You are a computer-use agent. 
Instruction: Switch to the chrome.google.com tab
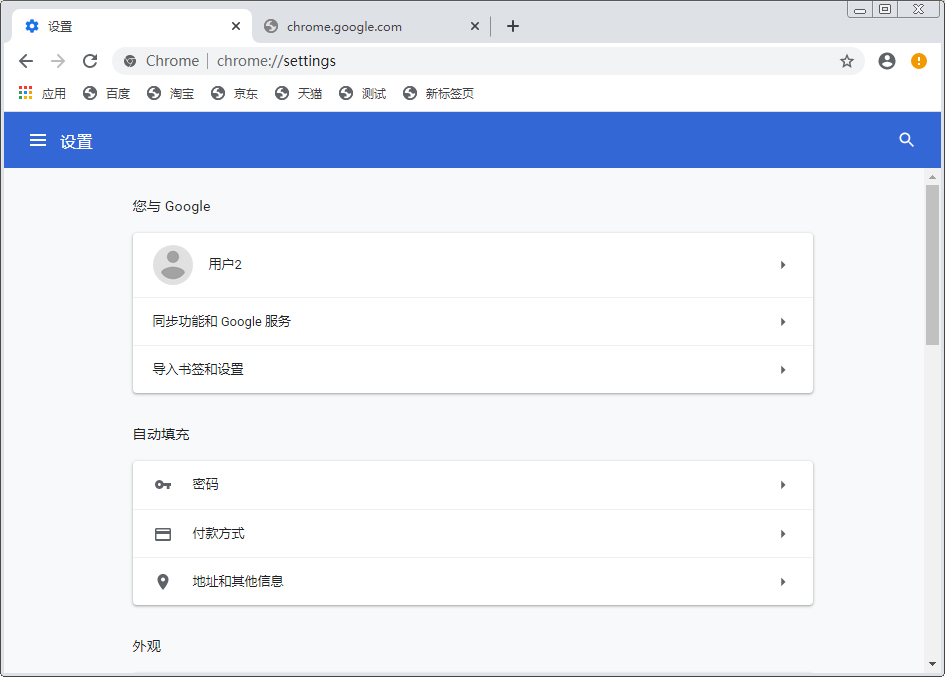(345, 26)
